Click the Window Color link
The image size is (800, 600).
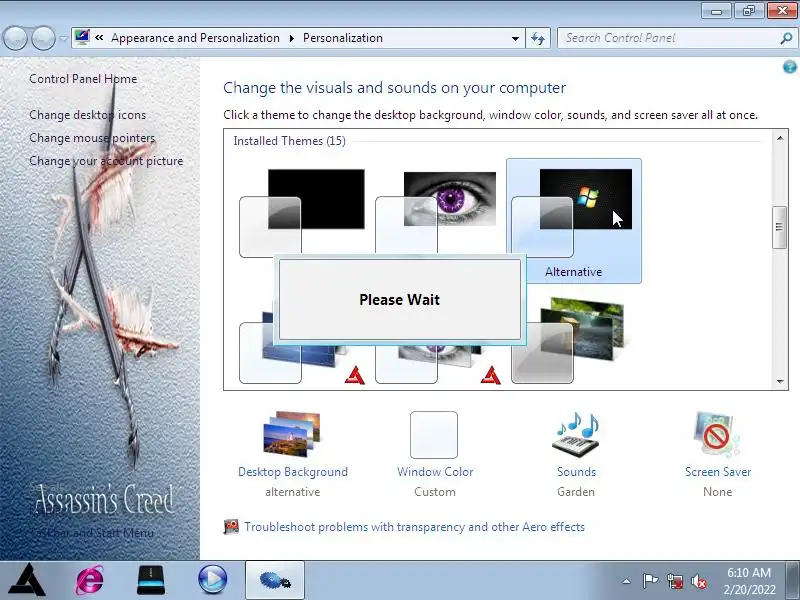pyautogui.click(x=435, y=472)
